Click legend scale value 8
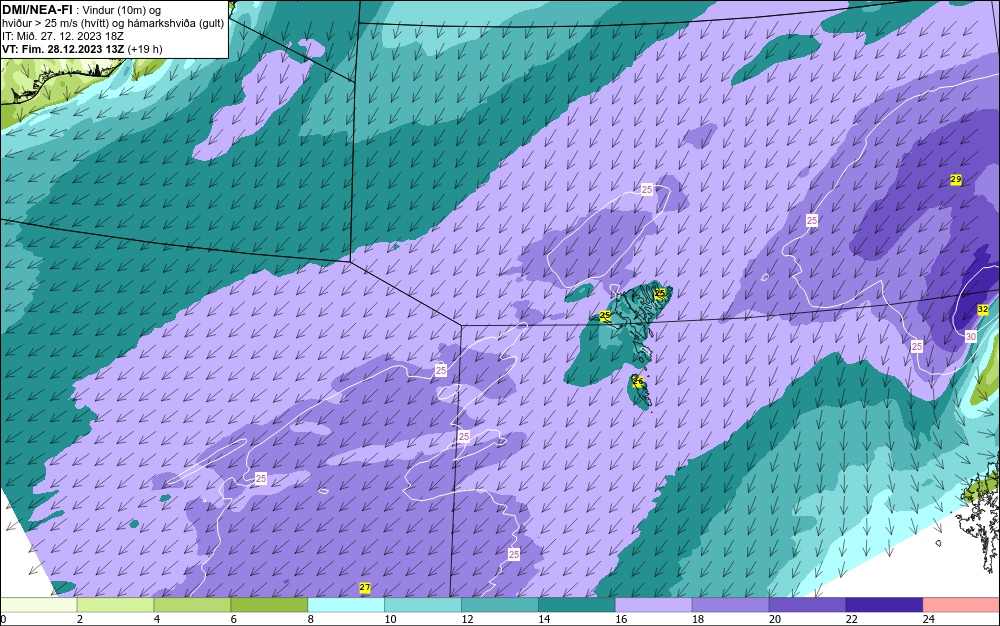Image resolution: width=1000 pixels, height=626 pixels. pos(311,619)
